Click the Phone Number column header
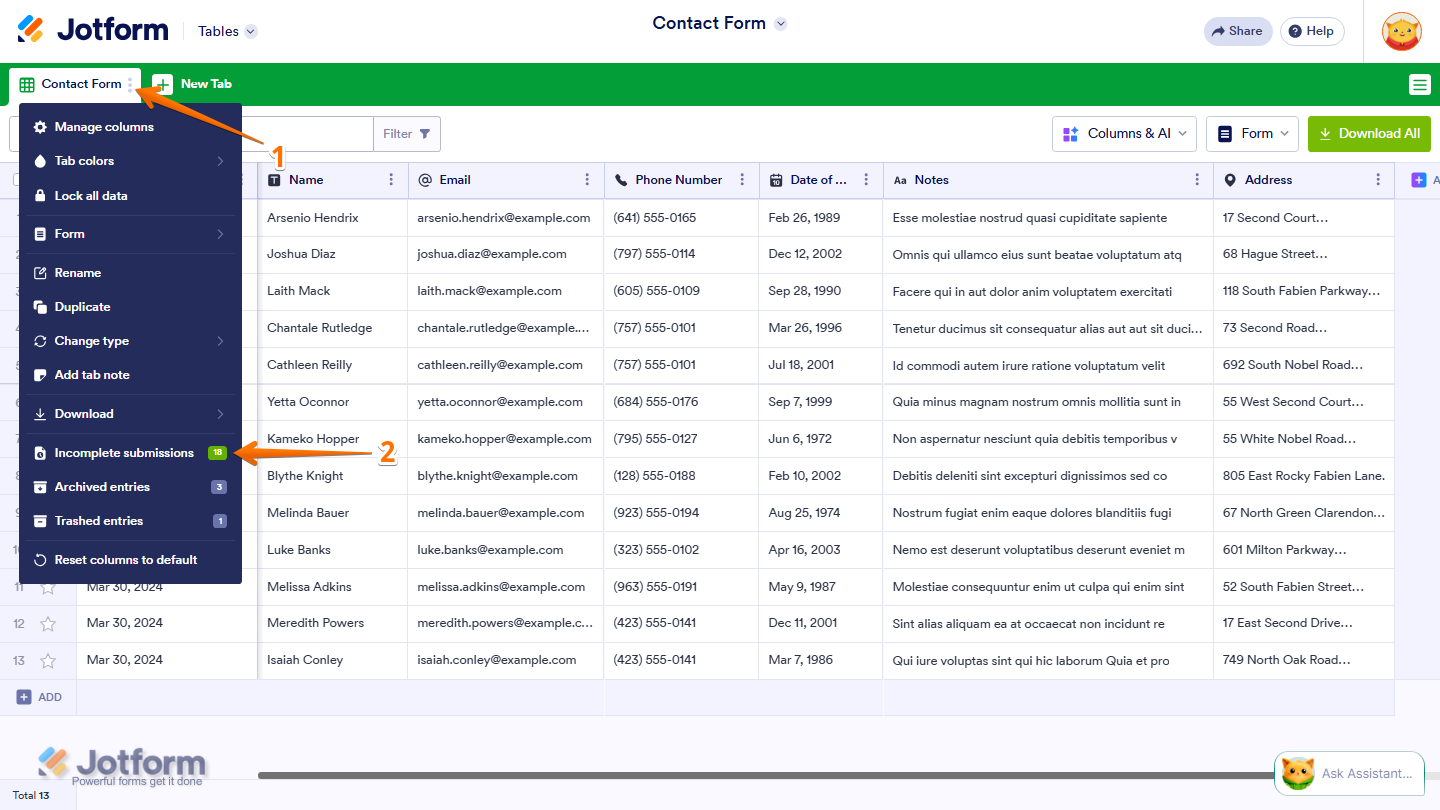 [x=682, y=180]
